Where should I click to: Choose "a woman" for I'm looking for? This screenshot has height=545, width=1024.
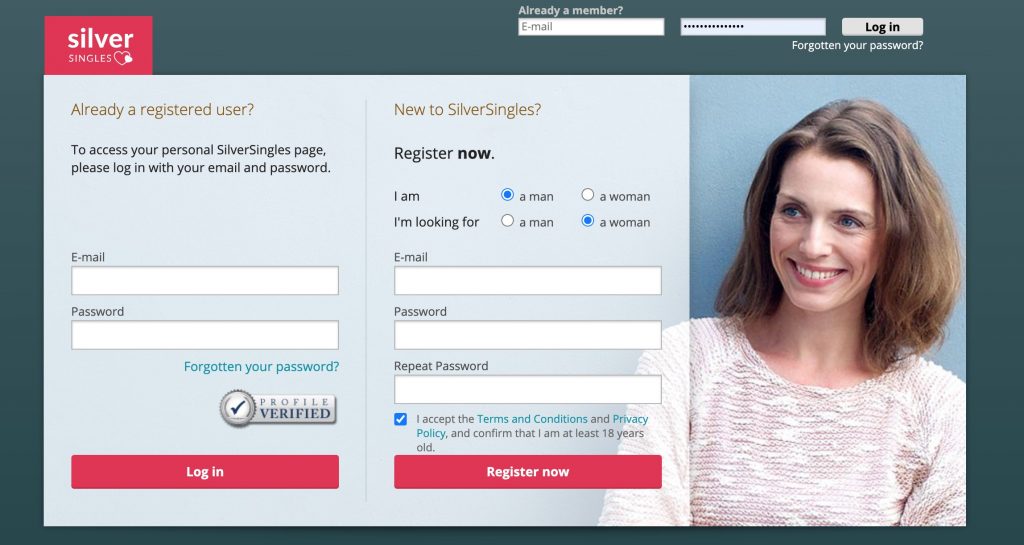pos(588,221)
